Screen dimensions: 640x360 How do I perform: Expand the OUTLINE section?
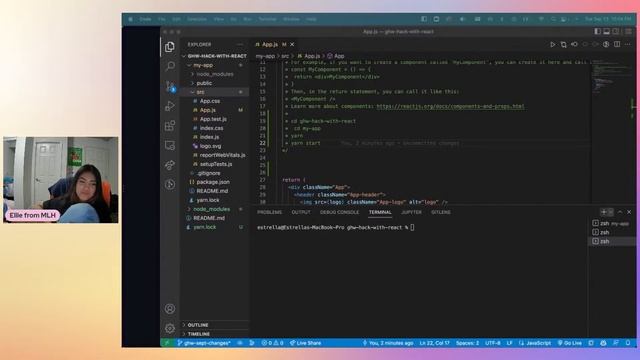click(x=215, y=325)
